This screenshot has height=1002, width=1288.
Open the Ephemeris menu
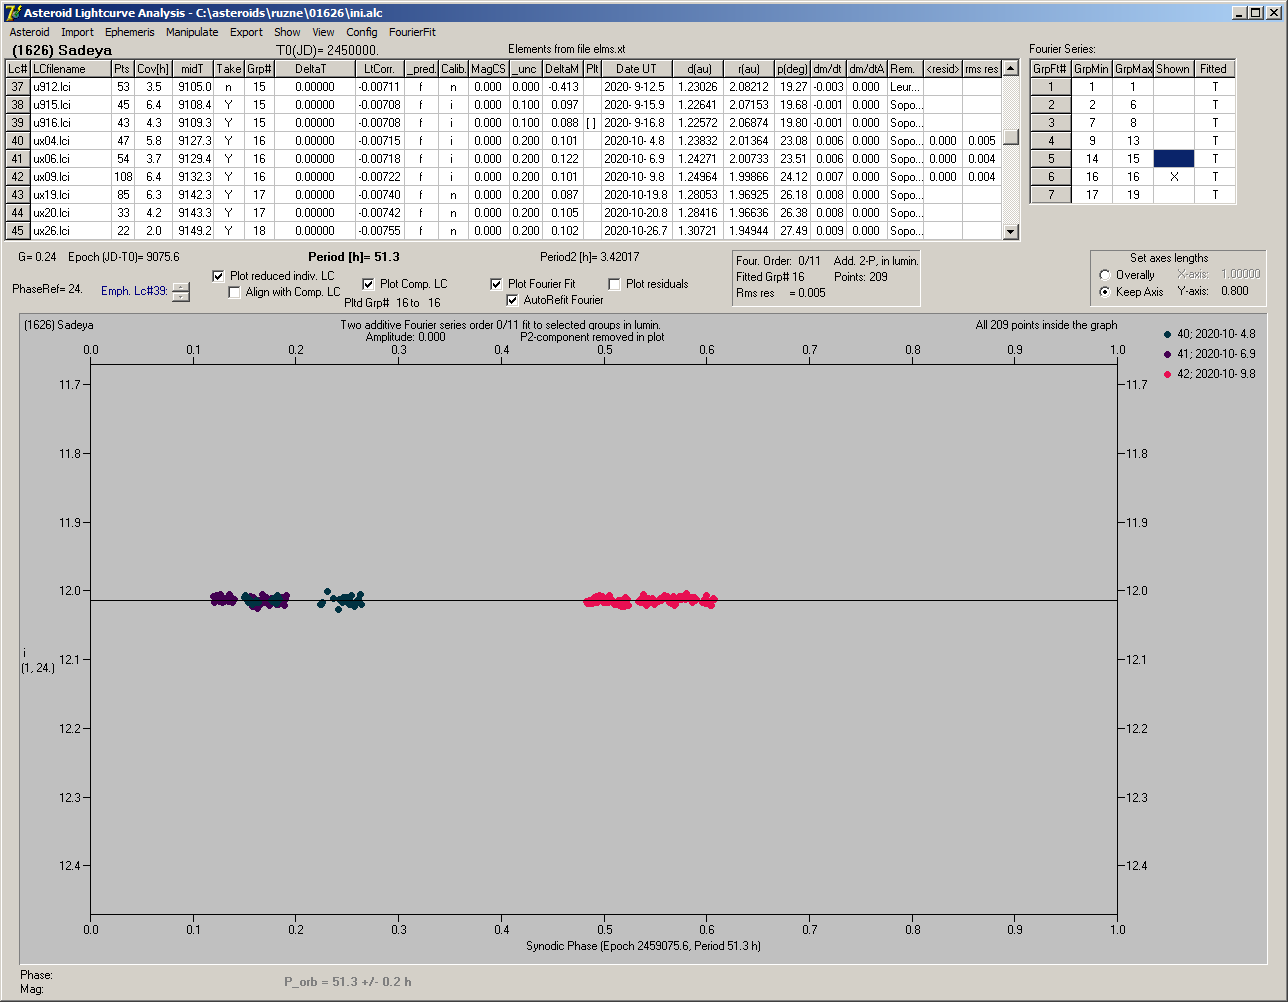click(129, 32)
